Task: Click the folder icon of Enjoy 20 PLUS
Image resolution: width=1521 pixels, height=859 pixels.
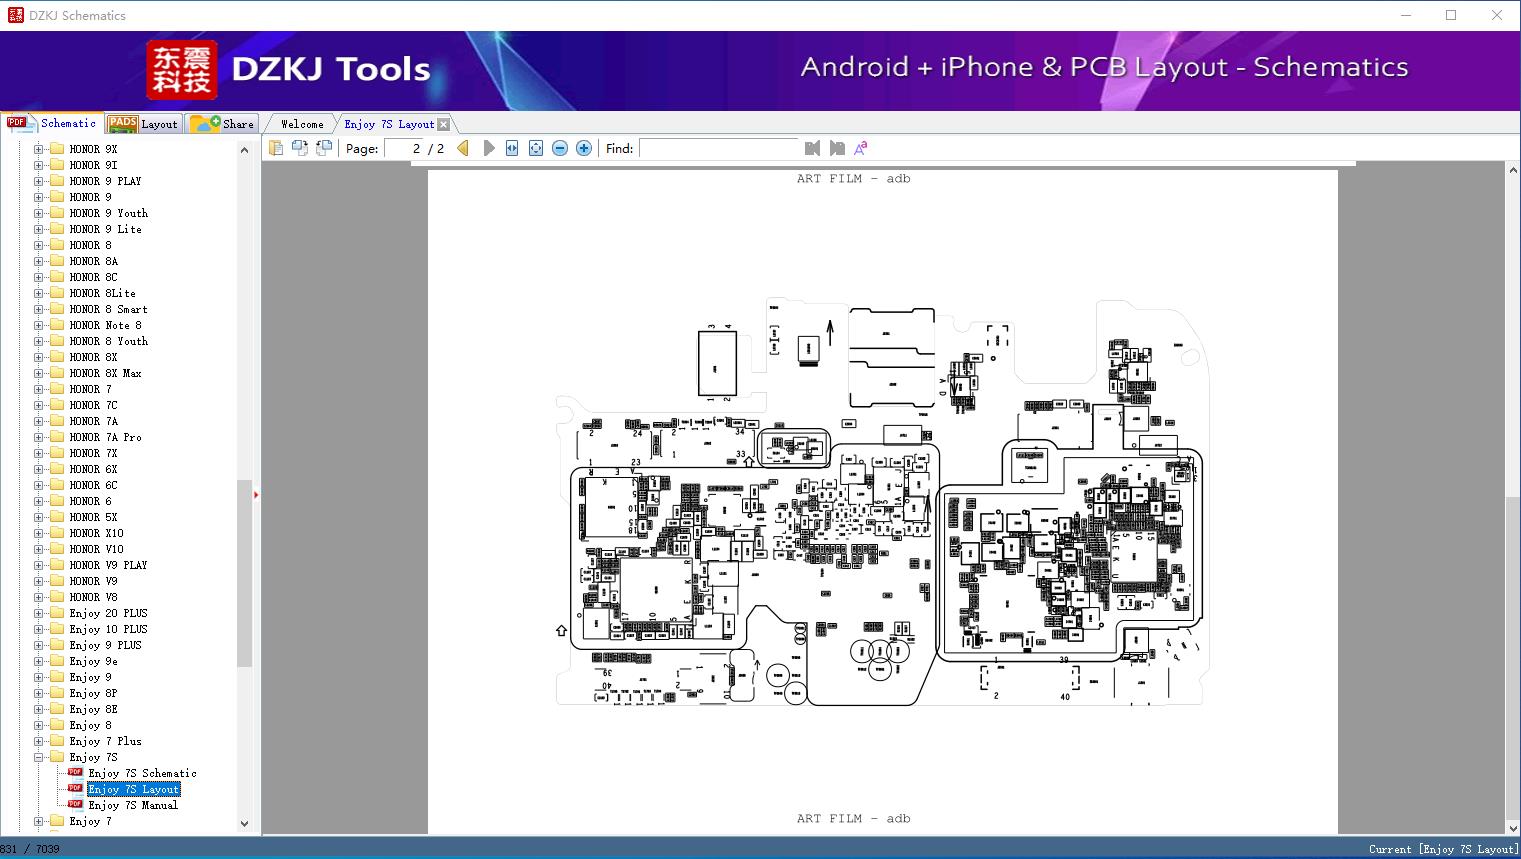Action: click(57, 613)
